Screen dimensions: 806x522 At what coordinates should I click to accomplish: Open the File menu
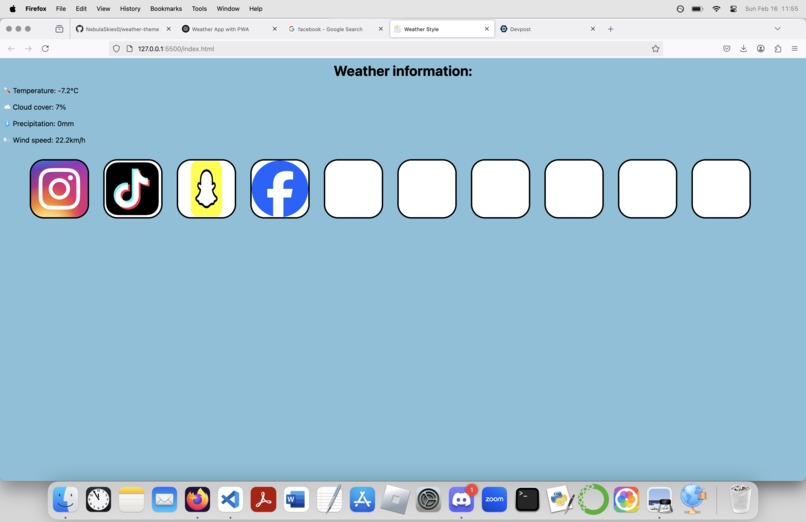pos(61,9)
